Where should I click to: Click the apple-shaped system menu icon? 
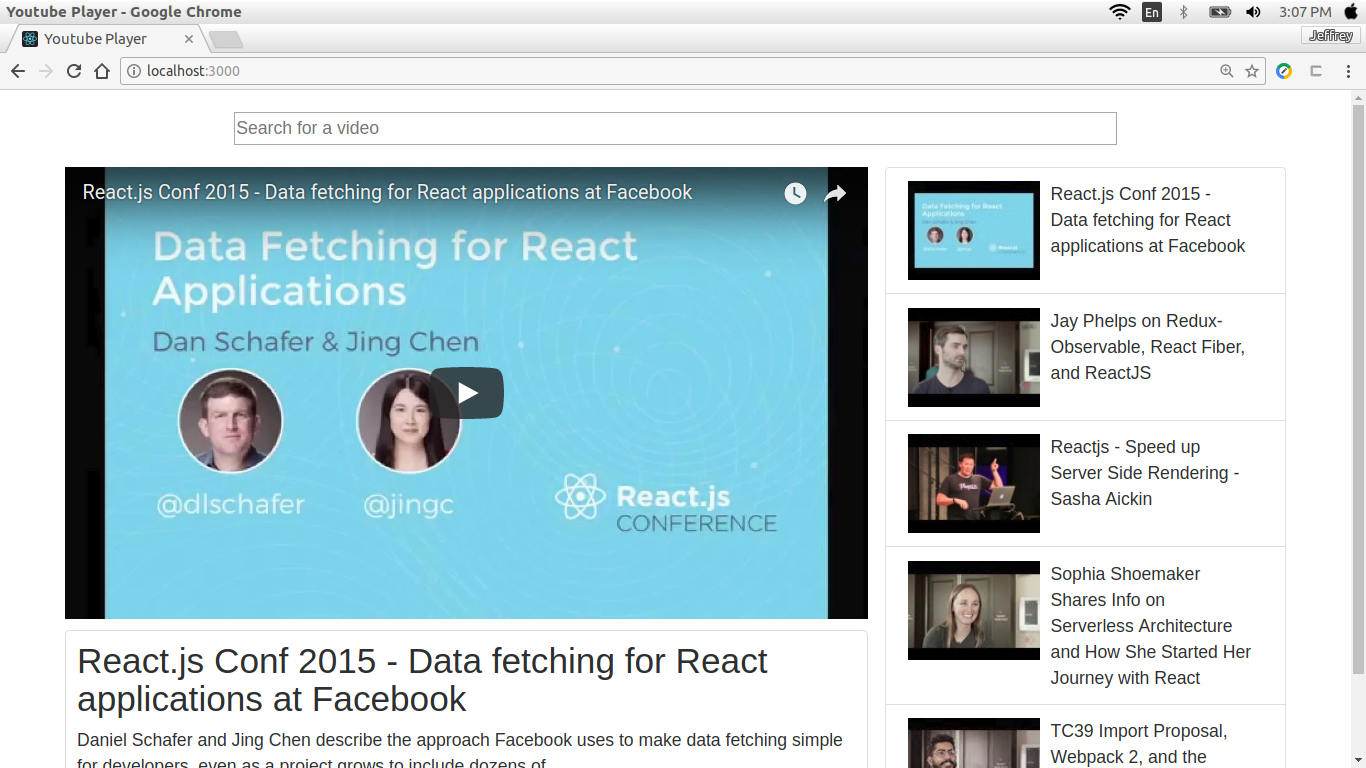[x=1351, y=12]
